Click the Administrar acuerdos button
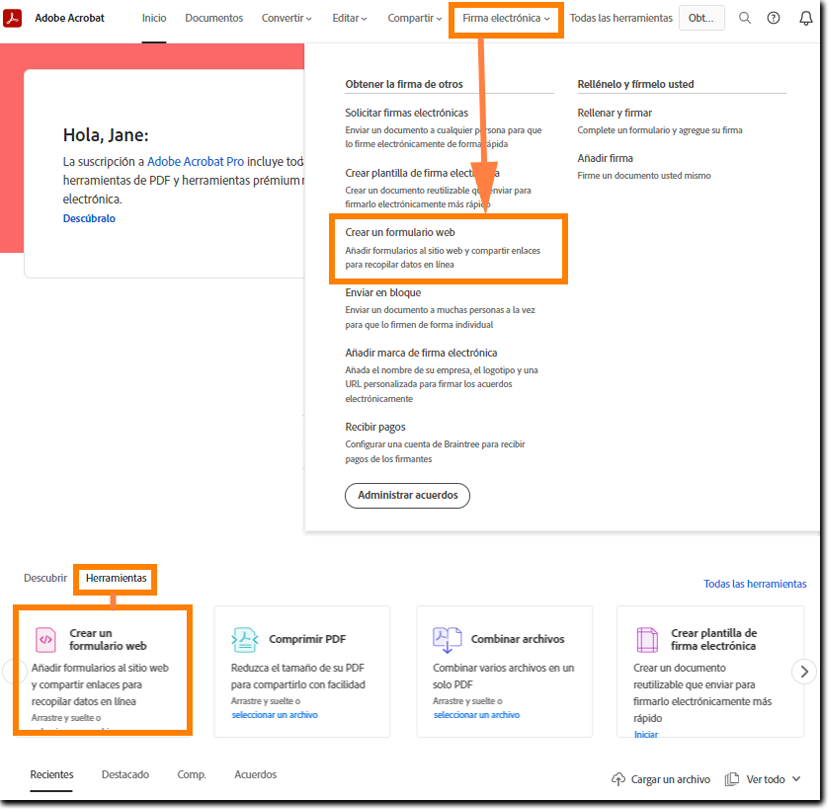The image size is (830, 810). 407,495
